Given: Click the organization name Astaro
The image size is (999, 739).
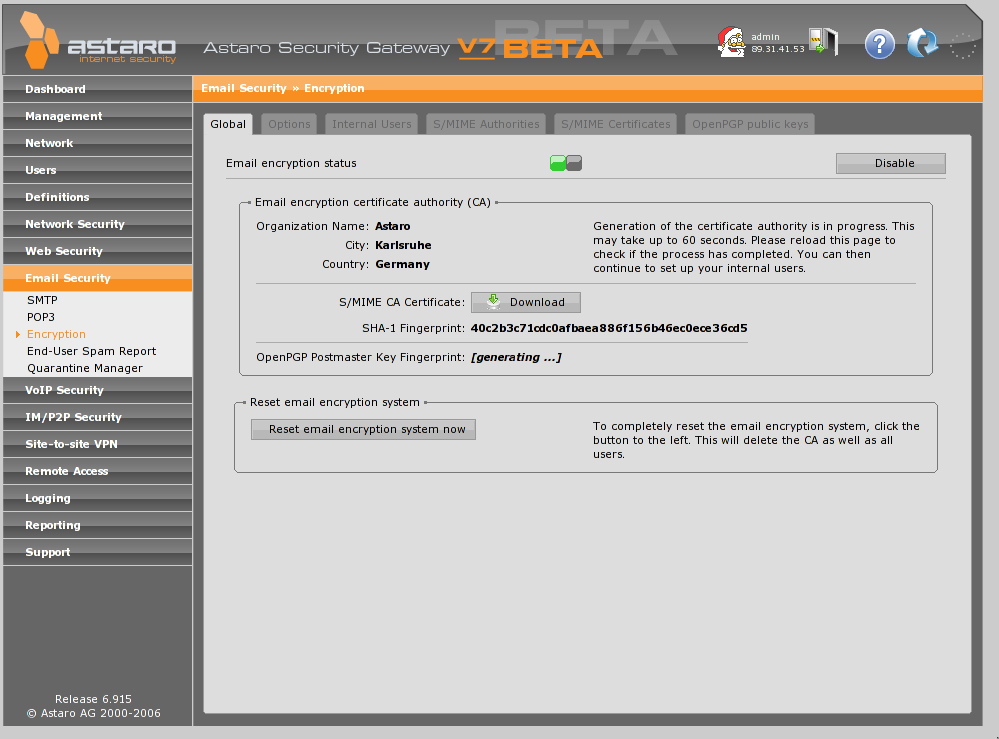Looking at the screenshot, I should tap(392, 226).
